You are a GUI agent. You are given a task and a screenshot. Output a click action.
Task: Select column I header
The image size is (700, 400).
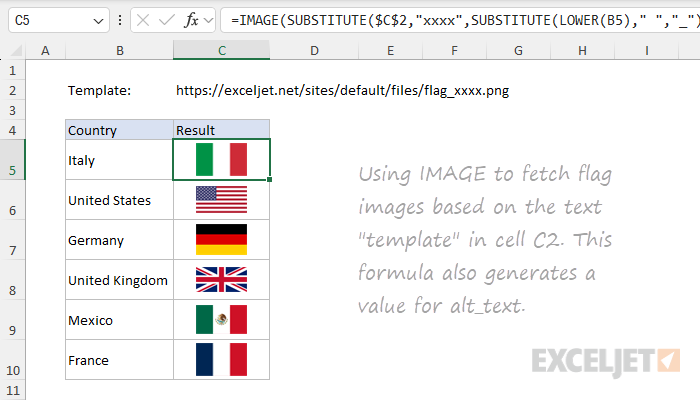(x=646, y=51)
